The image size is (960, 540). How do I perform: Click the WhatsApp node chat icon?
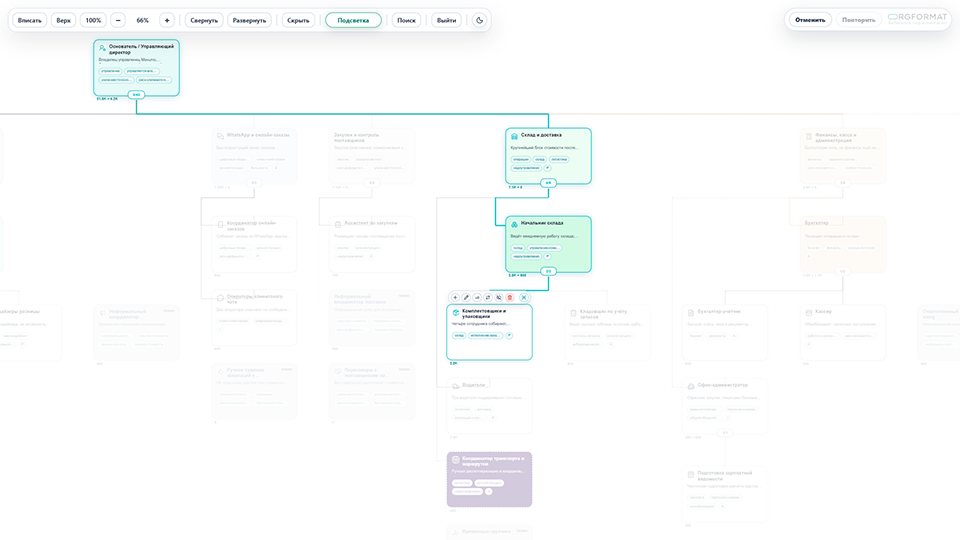[x=220, y=136]
